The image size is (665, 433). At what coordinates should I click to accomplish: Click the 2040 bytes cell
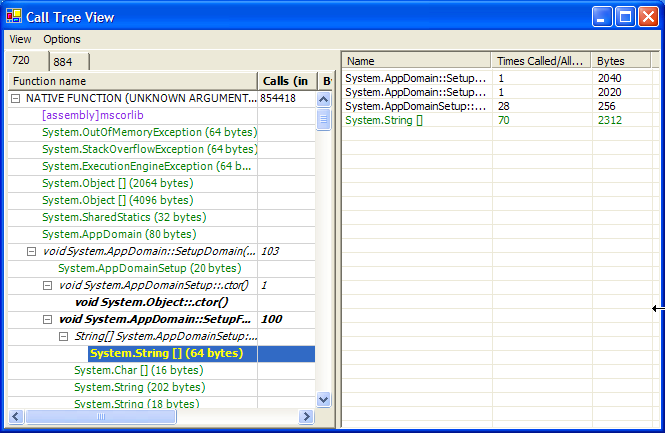pos(610,78)
